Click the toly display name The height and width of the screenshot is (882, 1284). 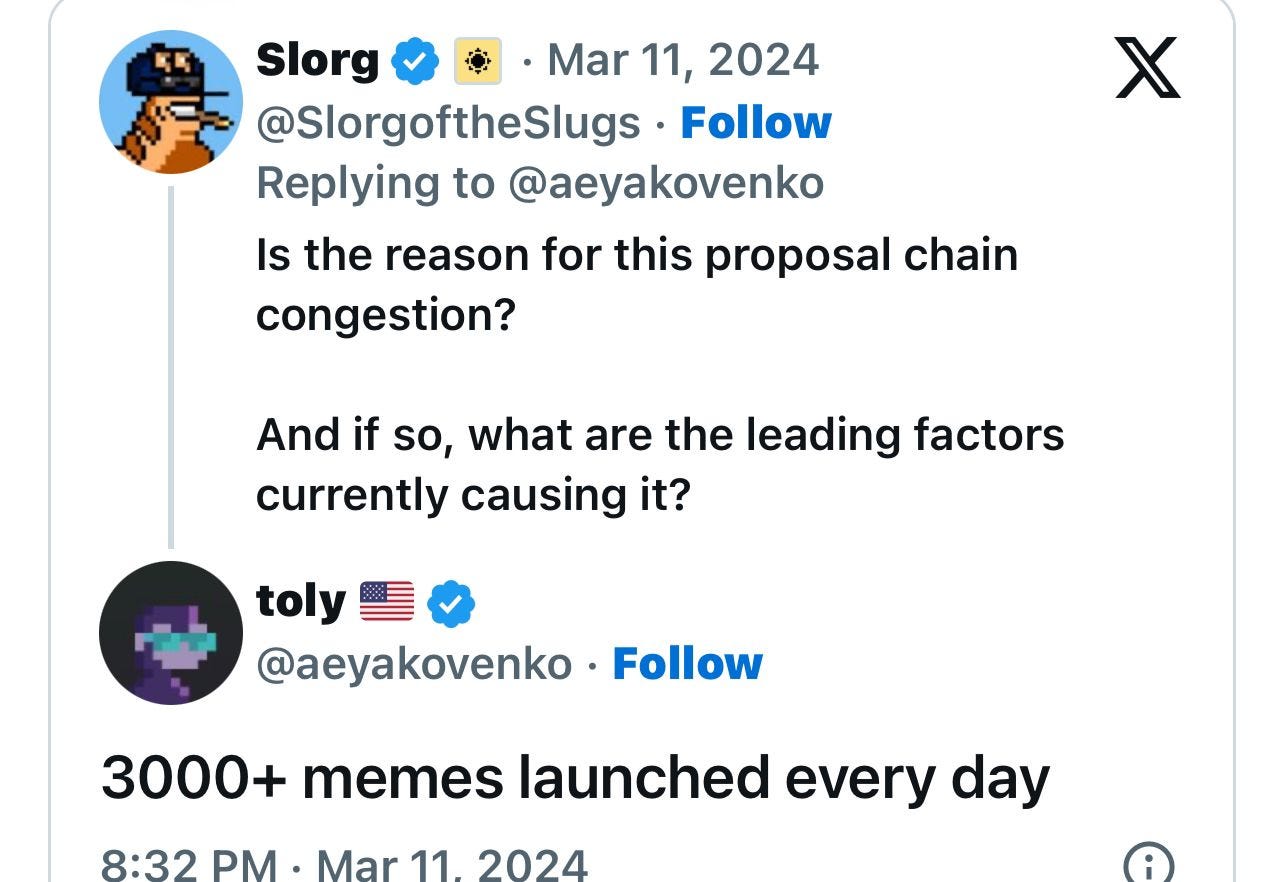(x=299, y=600)
